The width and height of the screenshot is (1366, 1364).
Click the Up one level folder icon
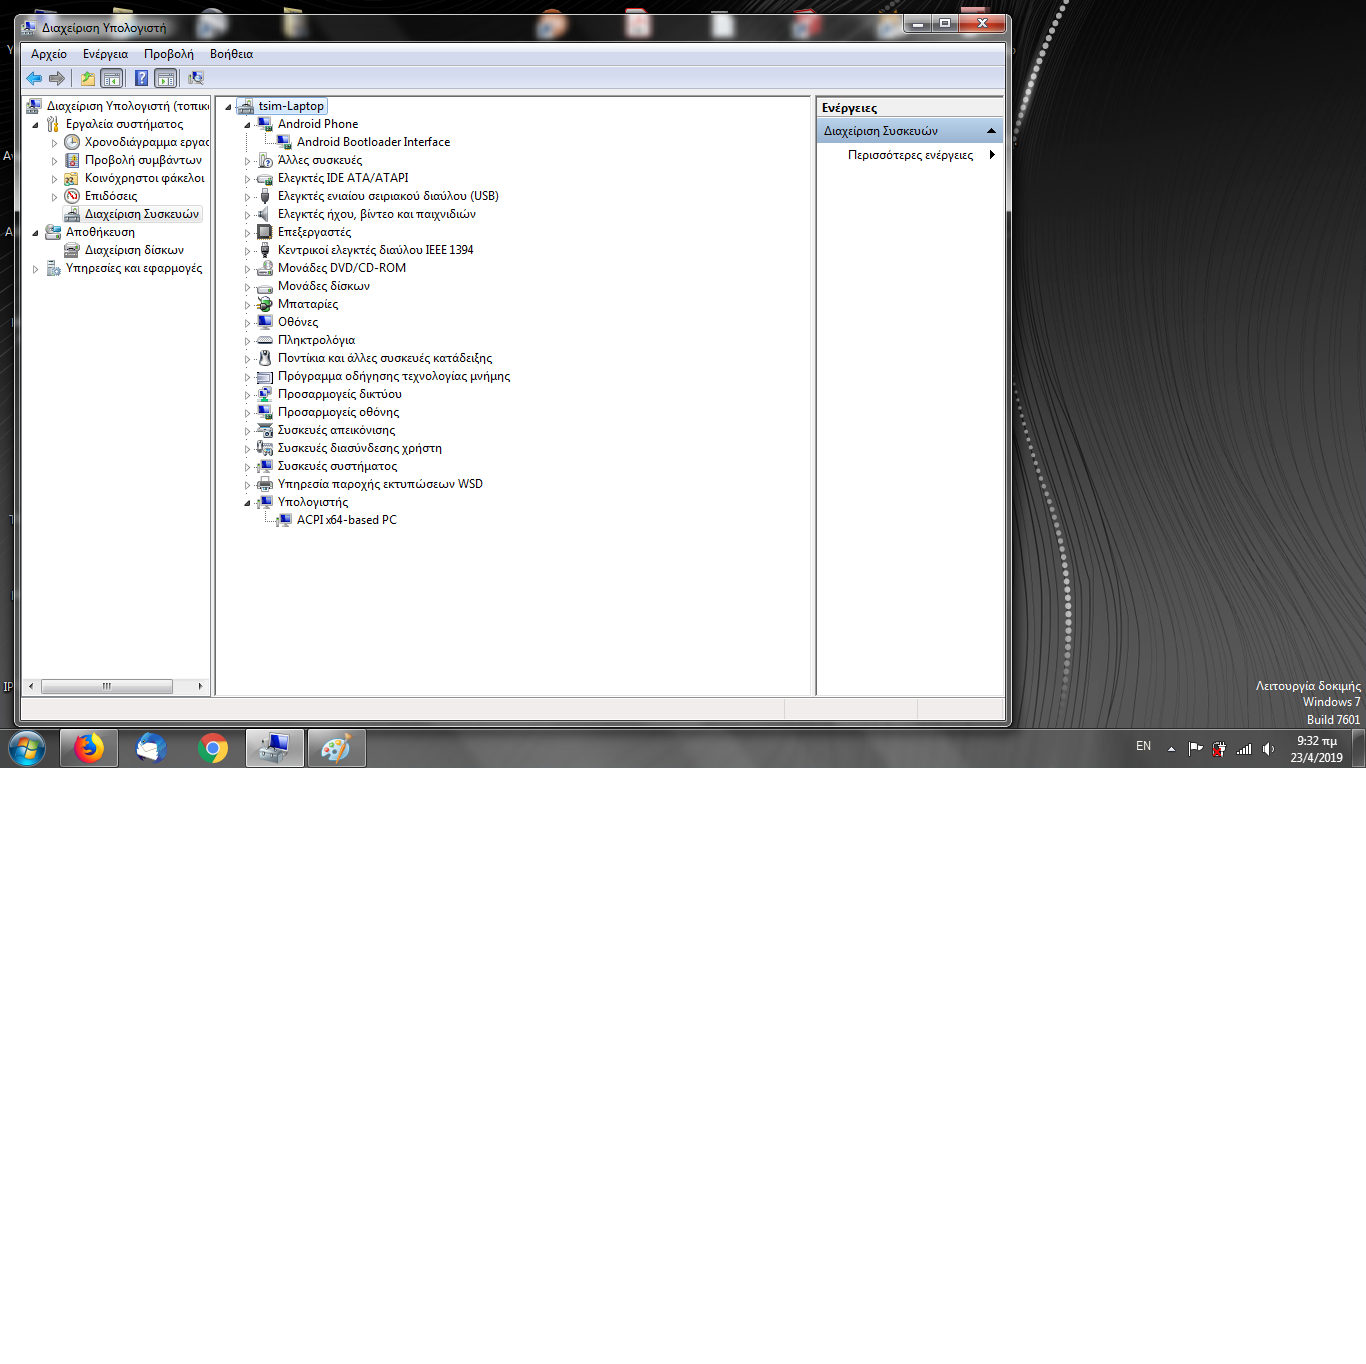point(88,78)
